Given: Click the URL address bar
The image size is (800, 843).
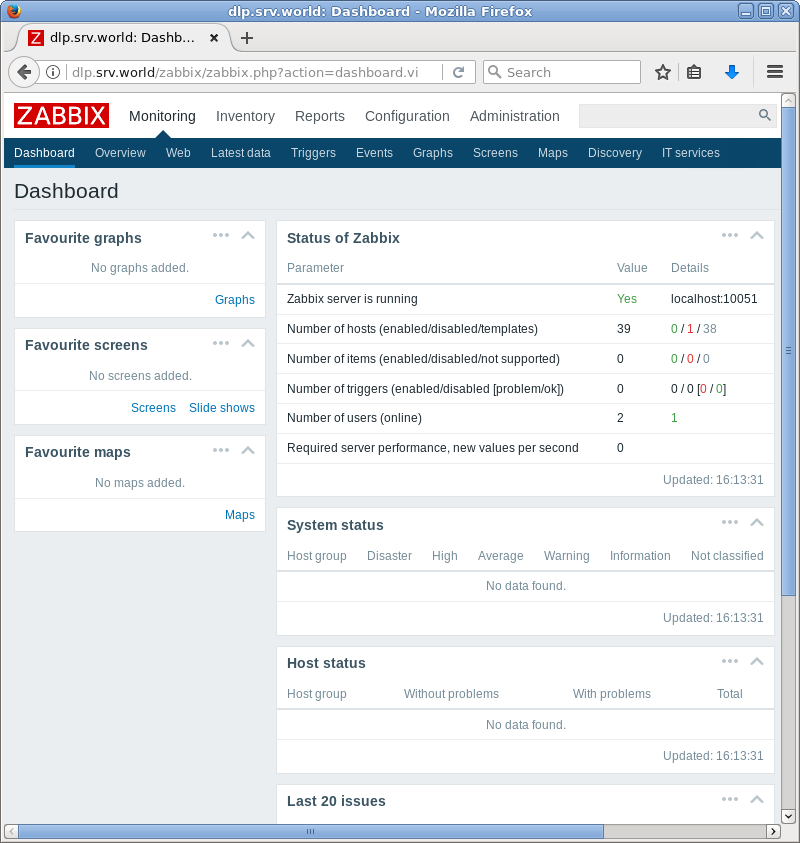Looking at the screenshot, I should 253,72.
